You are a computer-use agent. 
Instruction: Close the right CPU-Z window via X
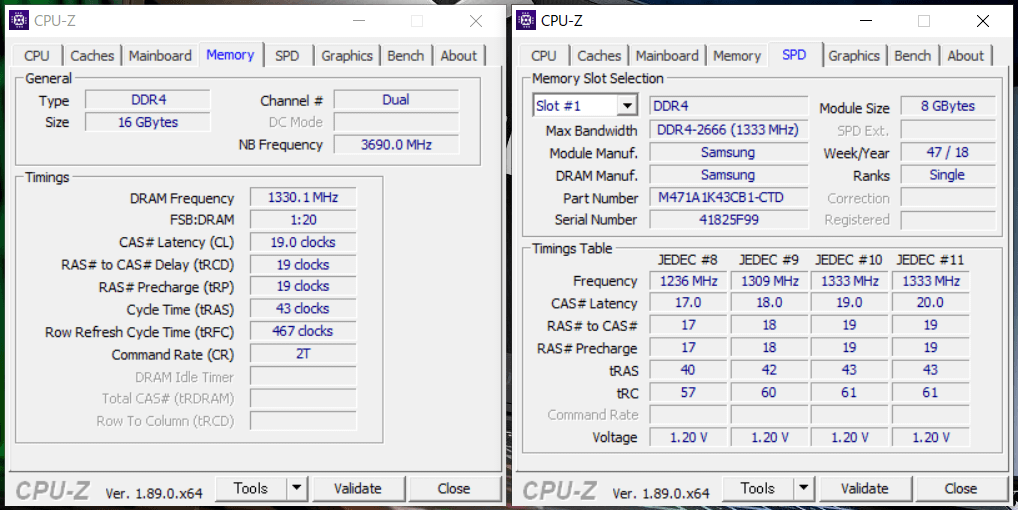tap(983, 21)
